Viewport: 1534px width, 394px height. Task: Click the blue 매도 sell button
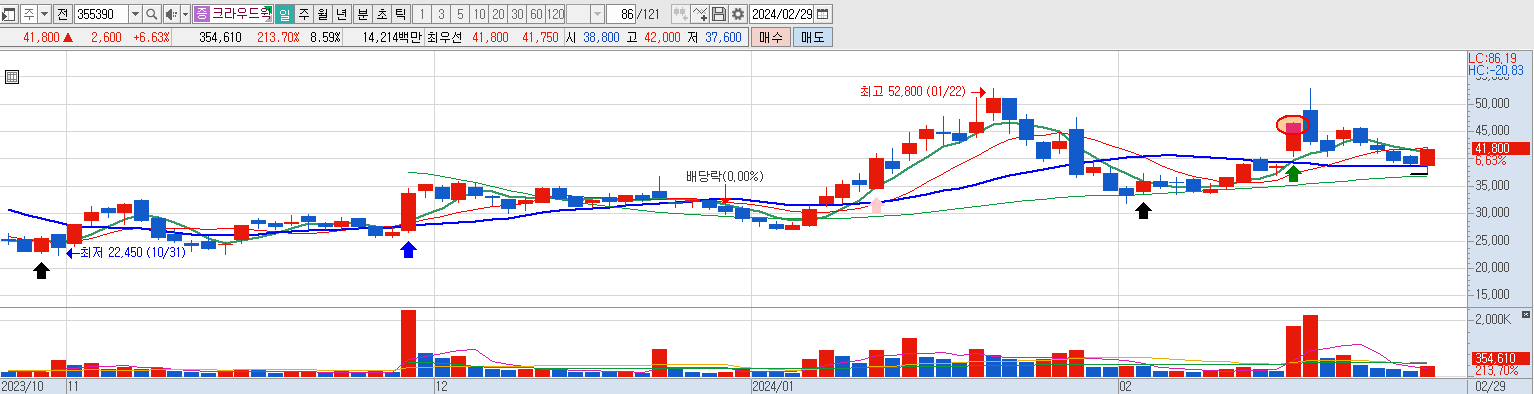coord(812,37)
